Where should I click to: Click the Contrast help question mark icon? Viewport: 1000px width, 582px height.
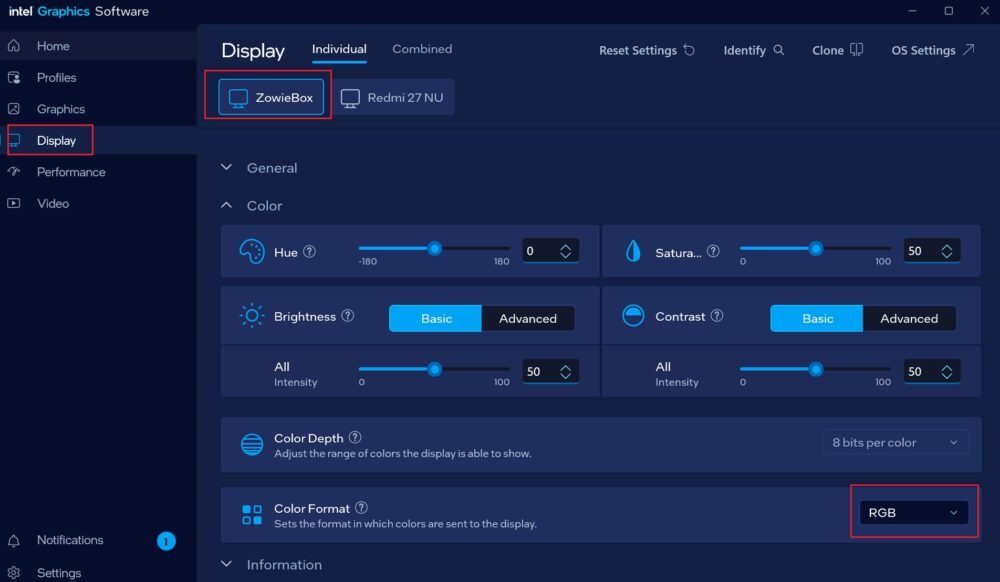click(717, 316)
